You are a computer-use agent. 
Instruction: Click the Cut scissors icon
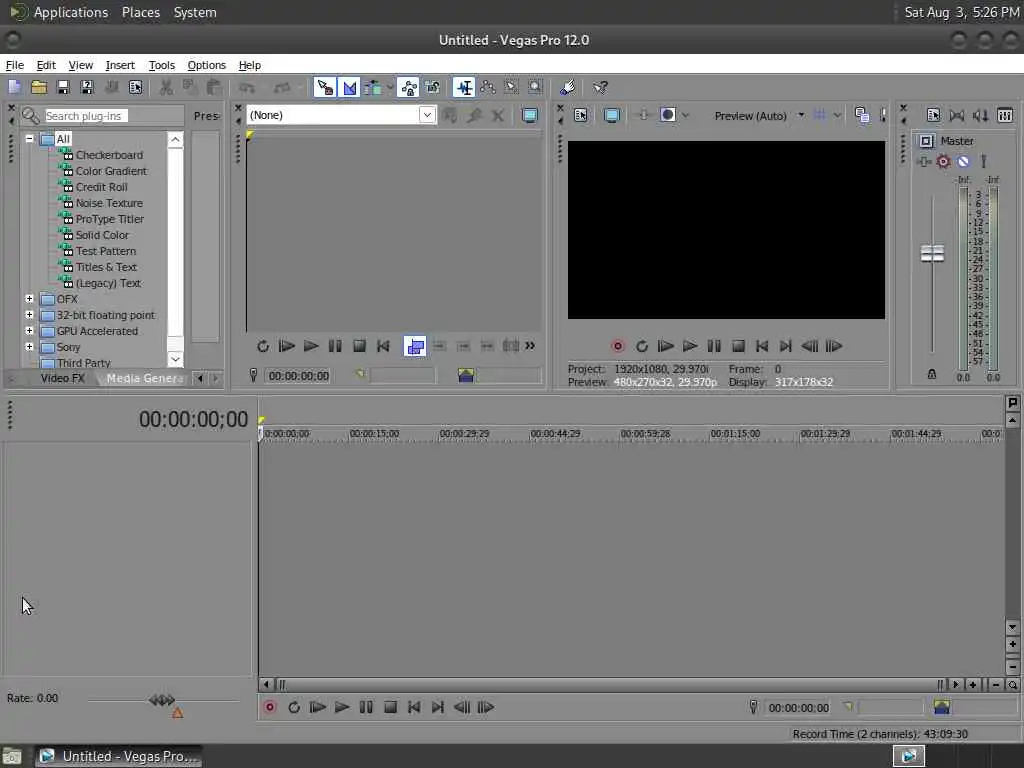pos(166,88)
